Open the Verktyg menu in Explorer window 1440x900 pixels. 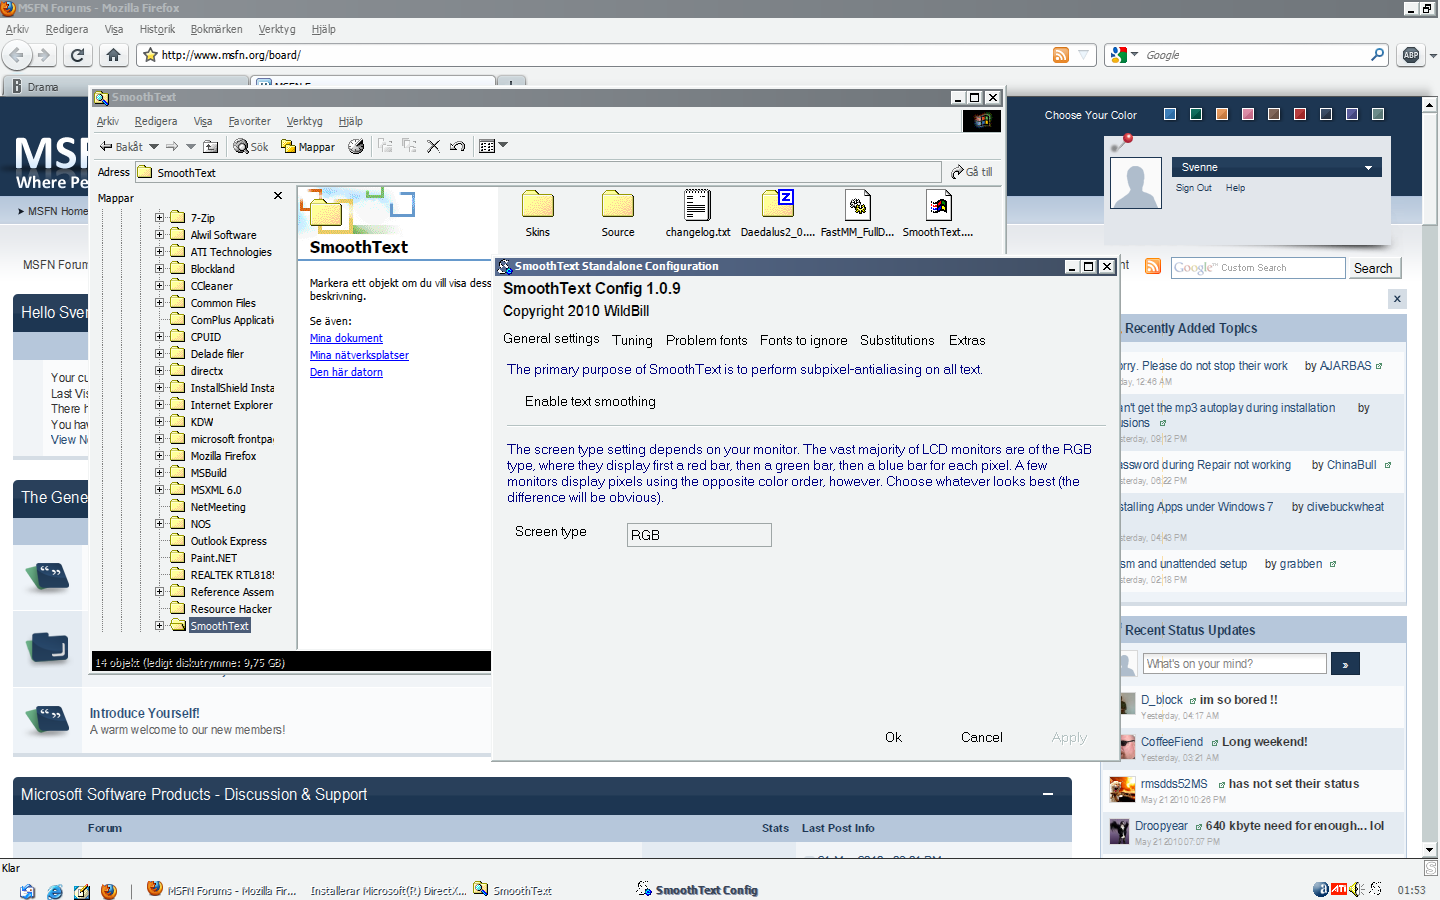point(304,121)
